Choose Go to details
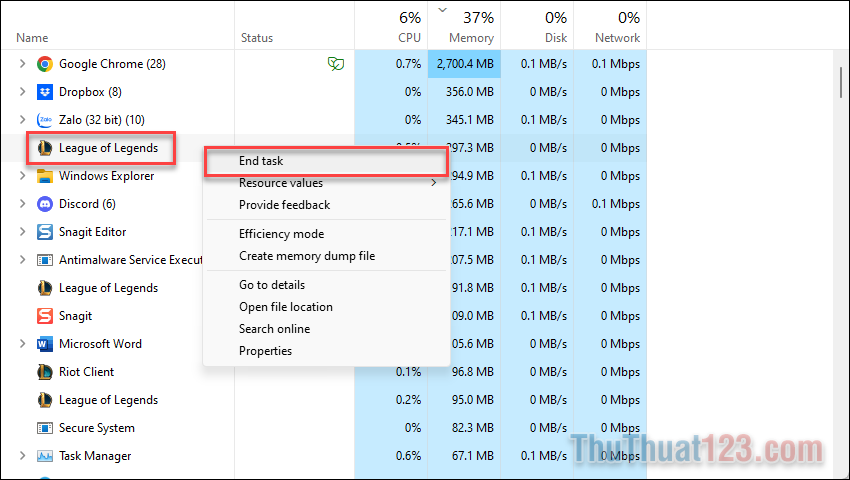The width and height of the screenshot is (850, 480). (326, 285)
